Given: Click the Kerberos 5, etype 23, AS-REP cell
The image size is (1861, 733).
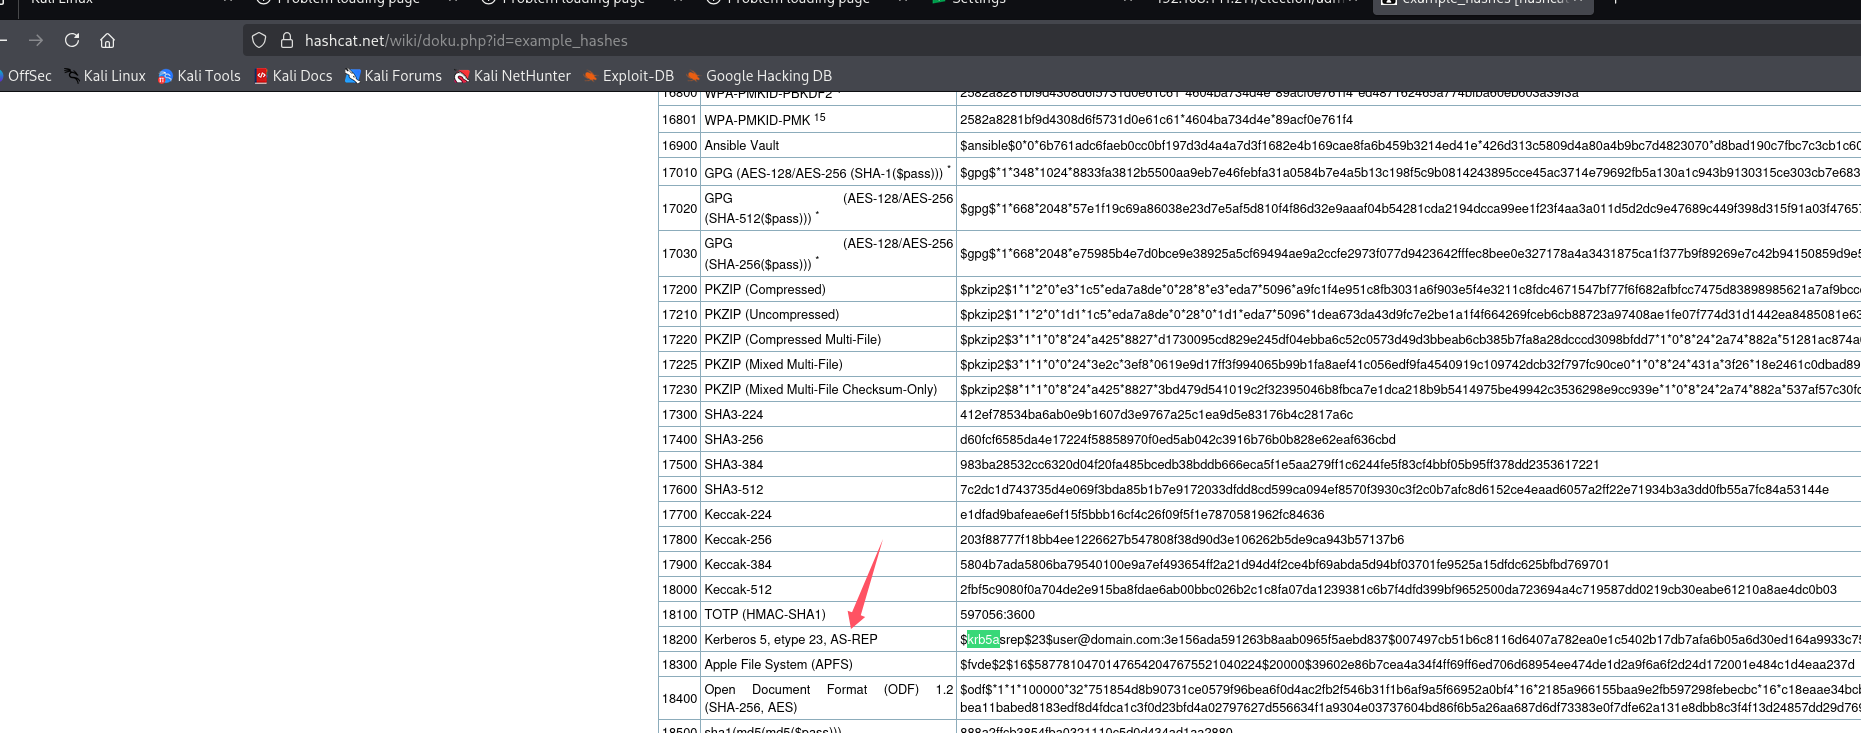Looking at the screenshot, I should click(790, 639).
